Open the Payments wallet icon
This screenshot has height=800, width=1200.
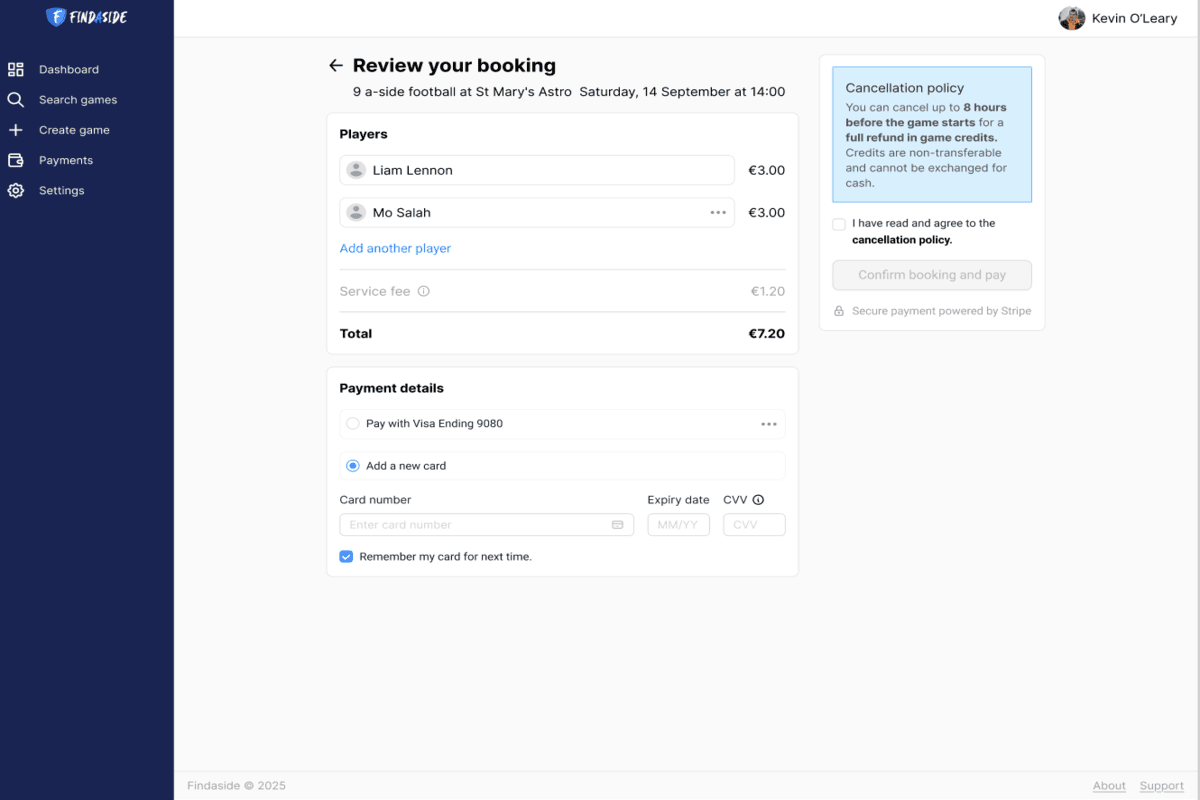point(16,160)
